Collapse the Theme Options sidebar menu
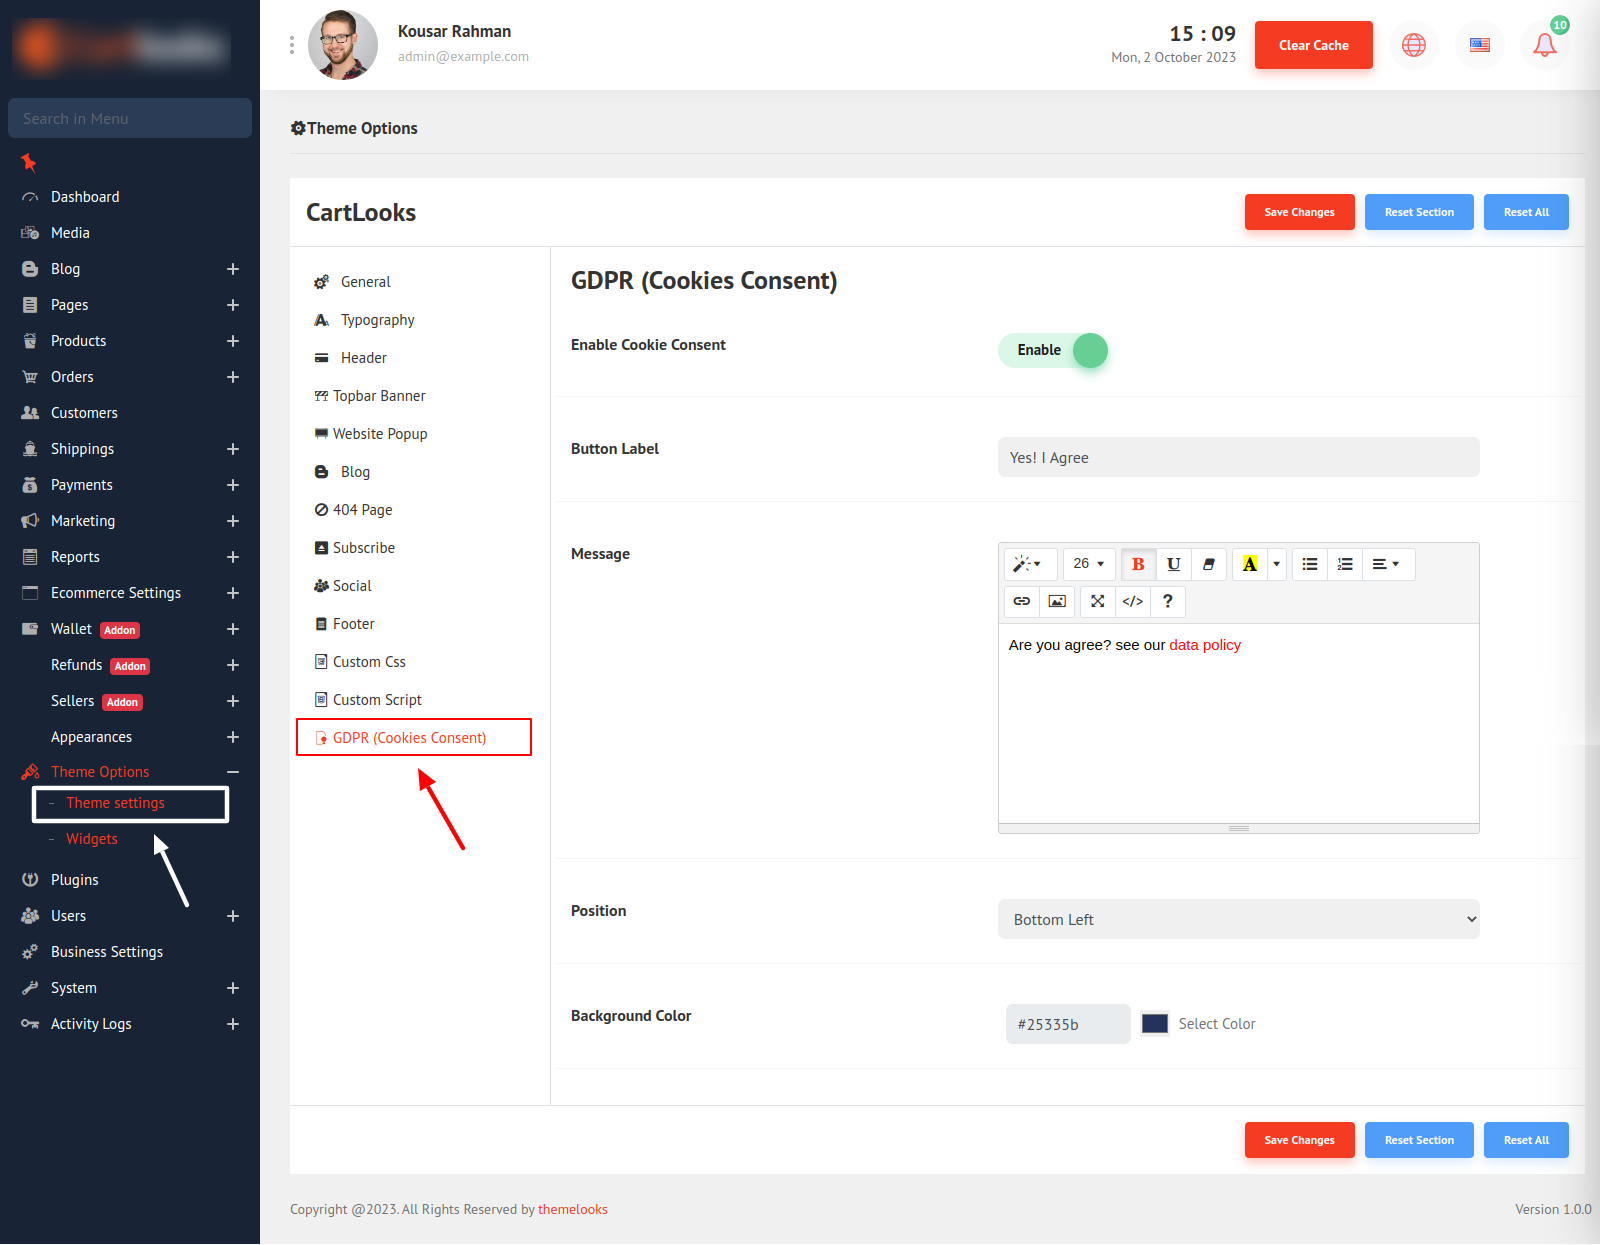The image size is (1600, 1245). (x=232, y=772)
